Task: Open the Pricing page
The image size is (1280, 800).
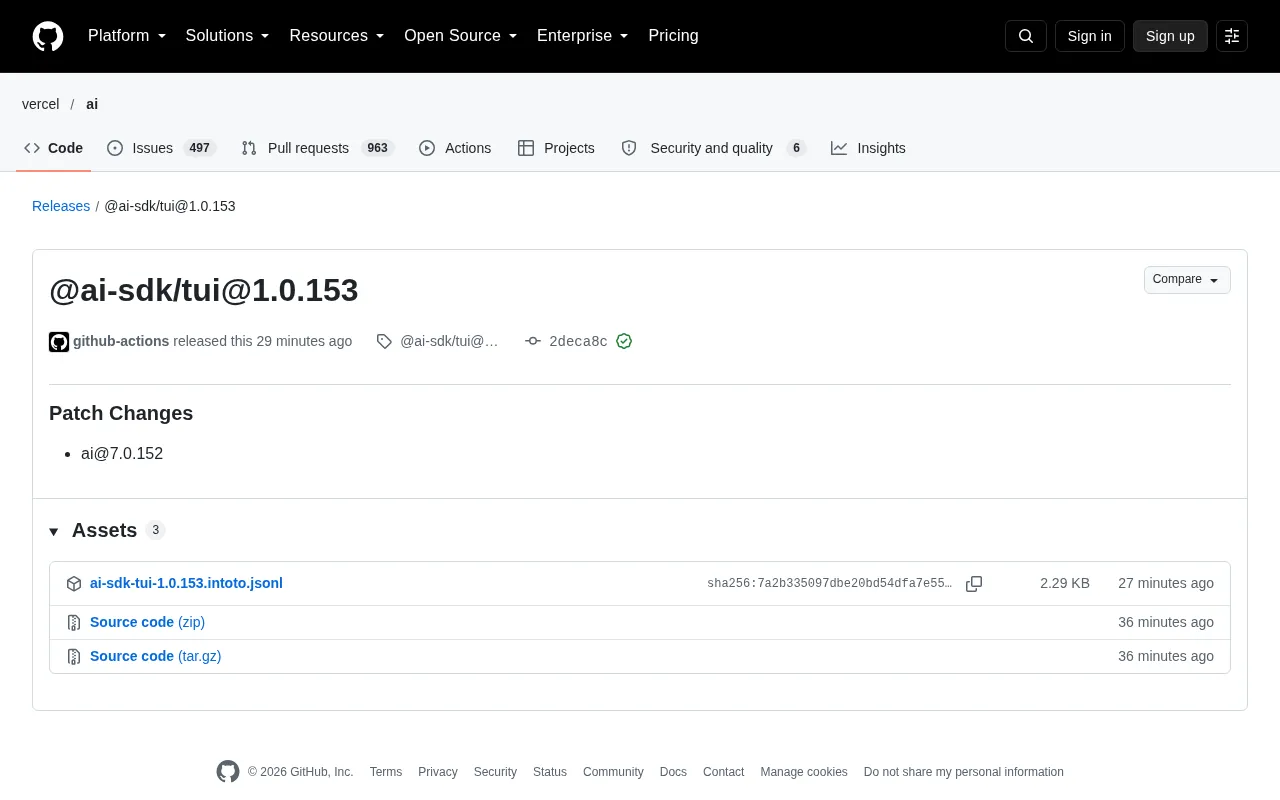Action: [x=673, y=36]
